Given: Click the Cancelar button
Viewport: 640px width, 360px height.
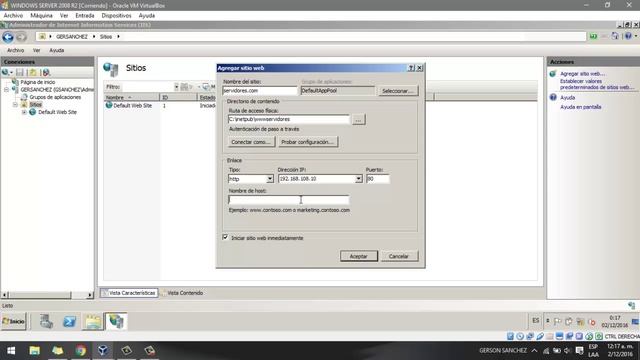Looking at the screenshot, I should coord(399,256).
